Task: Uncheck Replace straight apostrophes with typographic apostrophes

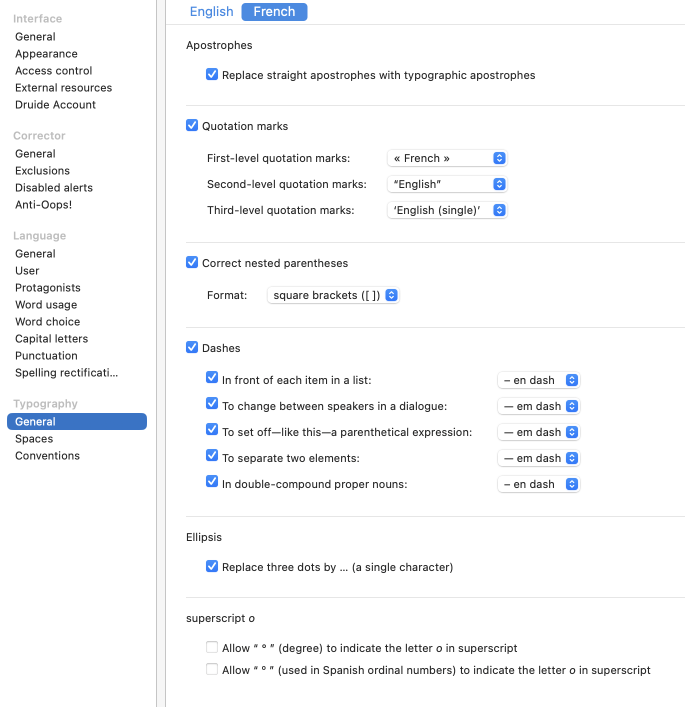Action: click(212, 75)
